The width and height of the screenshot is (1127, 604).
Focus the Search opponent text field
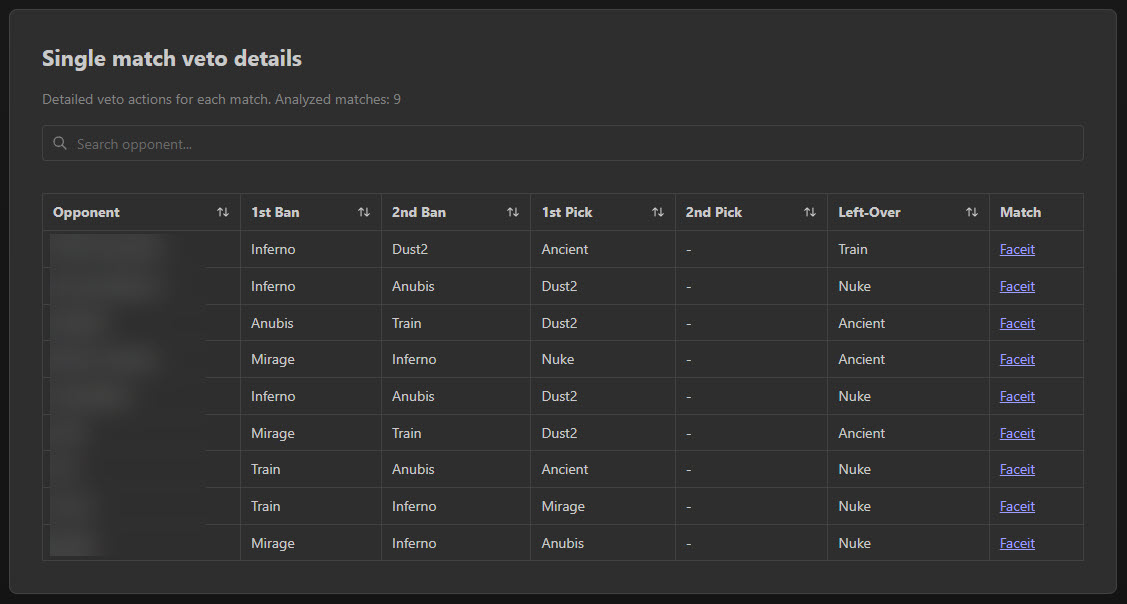(570, 144)
